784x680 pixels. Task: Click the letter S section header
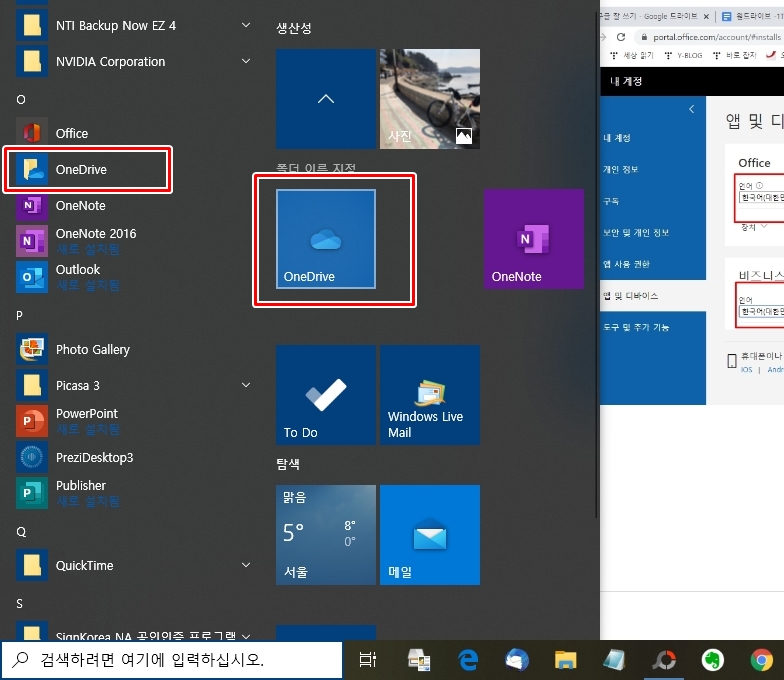click(x=20, y=604)
